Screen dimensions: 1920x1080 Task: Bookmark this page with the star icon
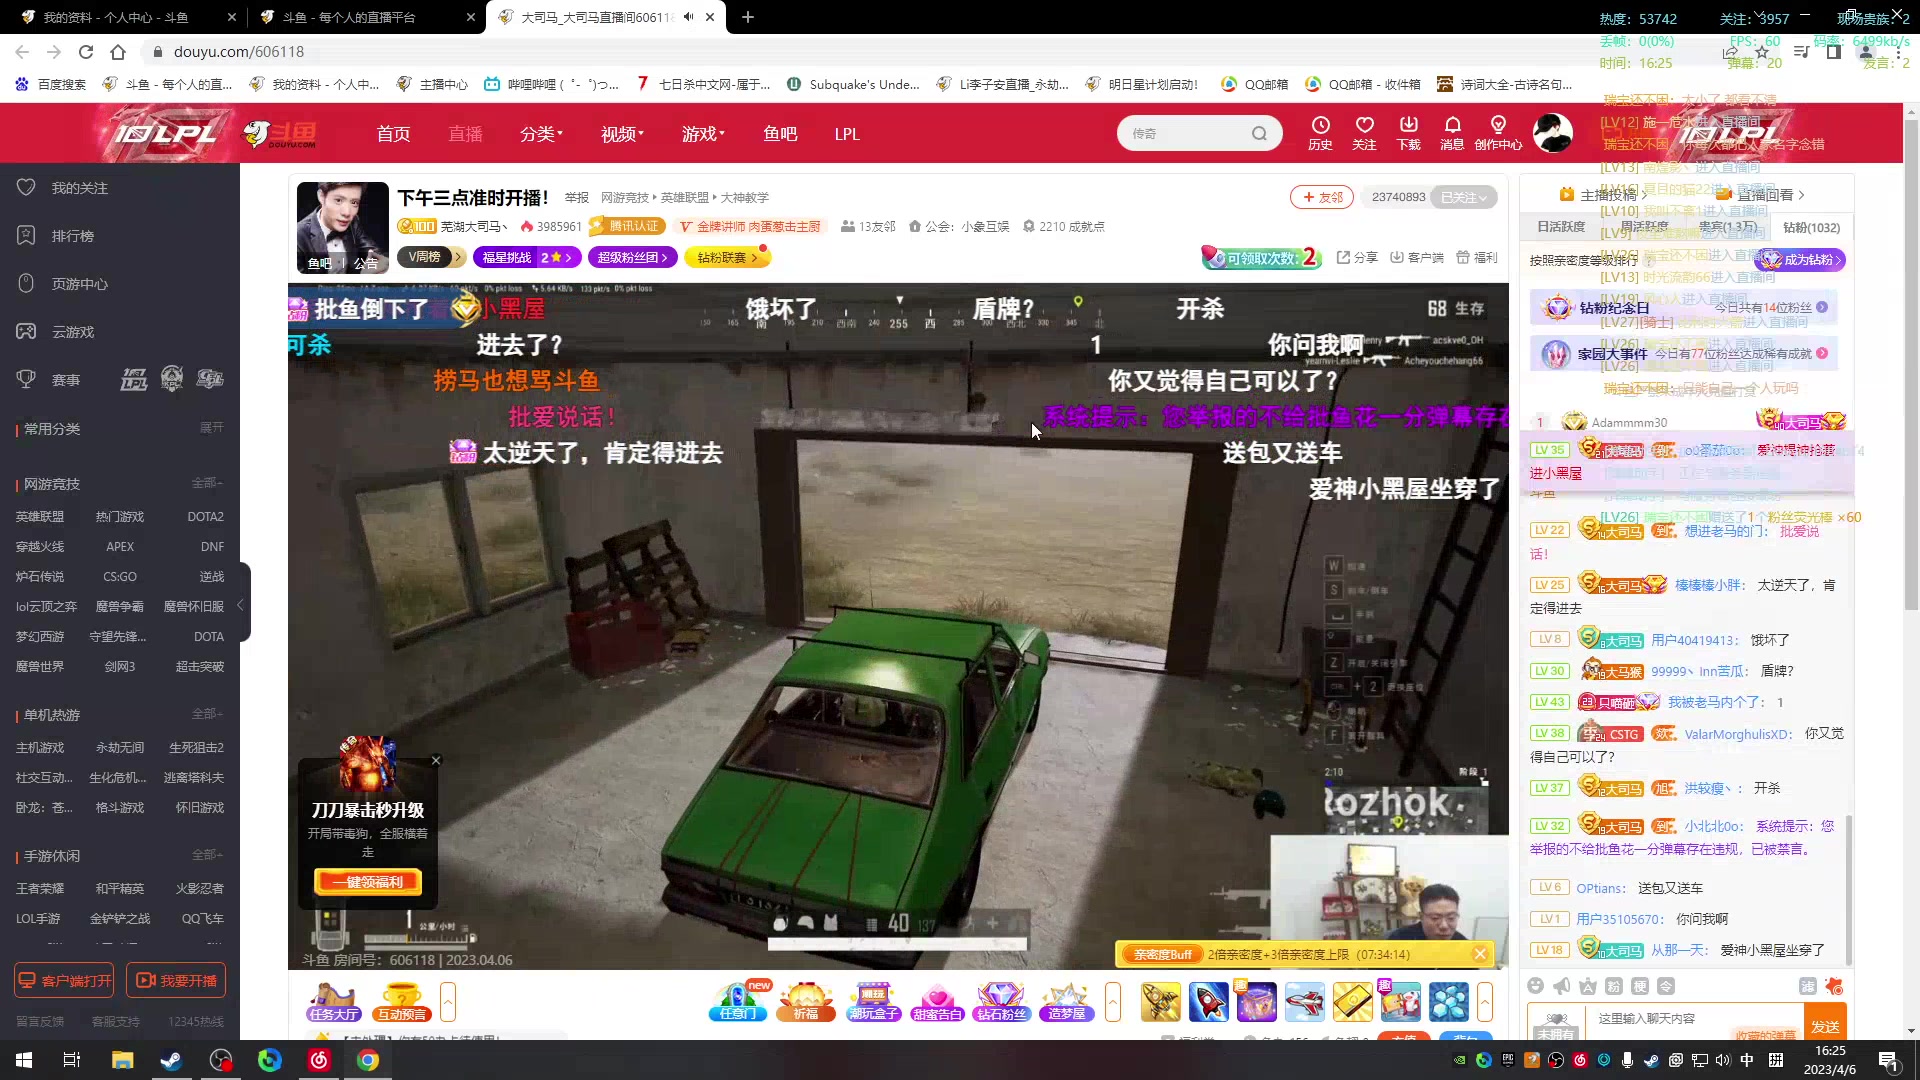click(1762, 52)
